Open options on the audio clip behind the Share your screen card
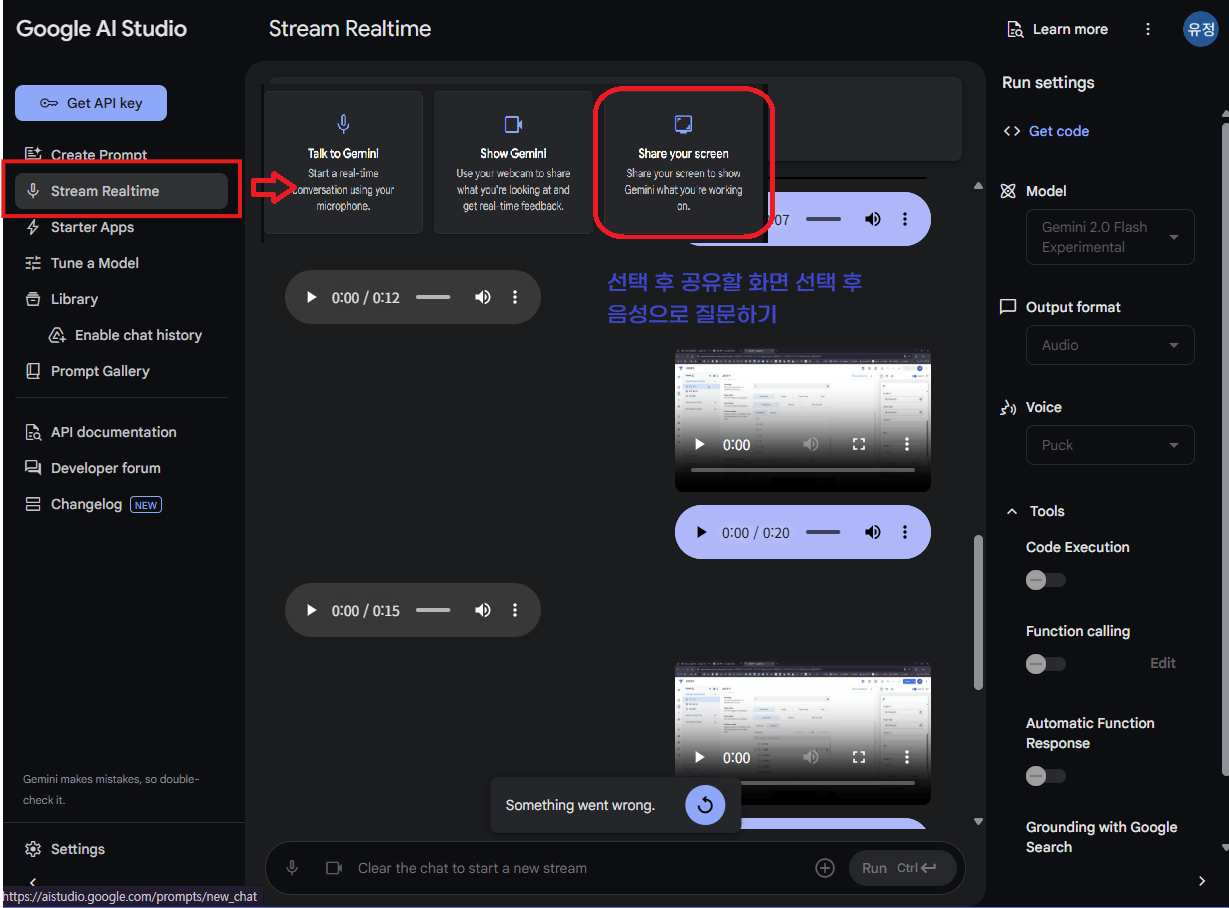 click(x=905, y=219)
